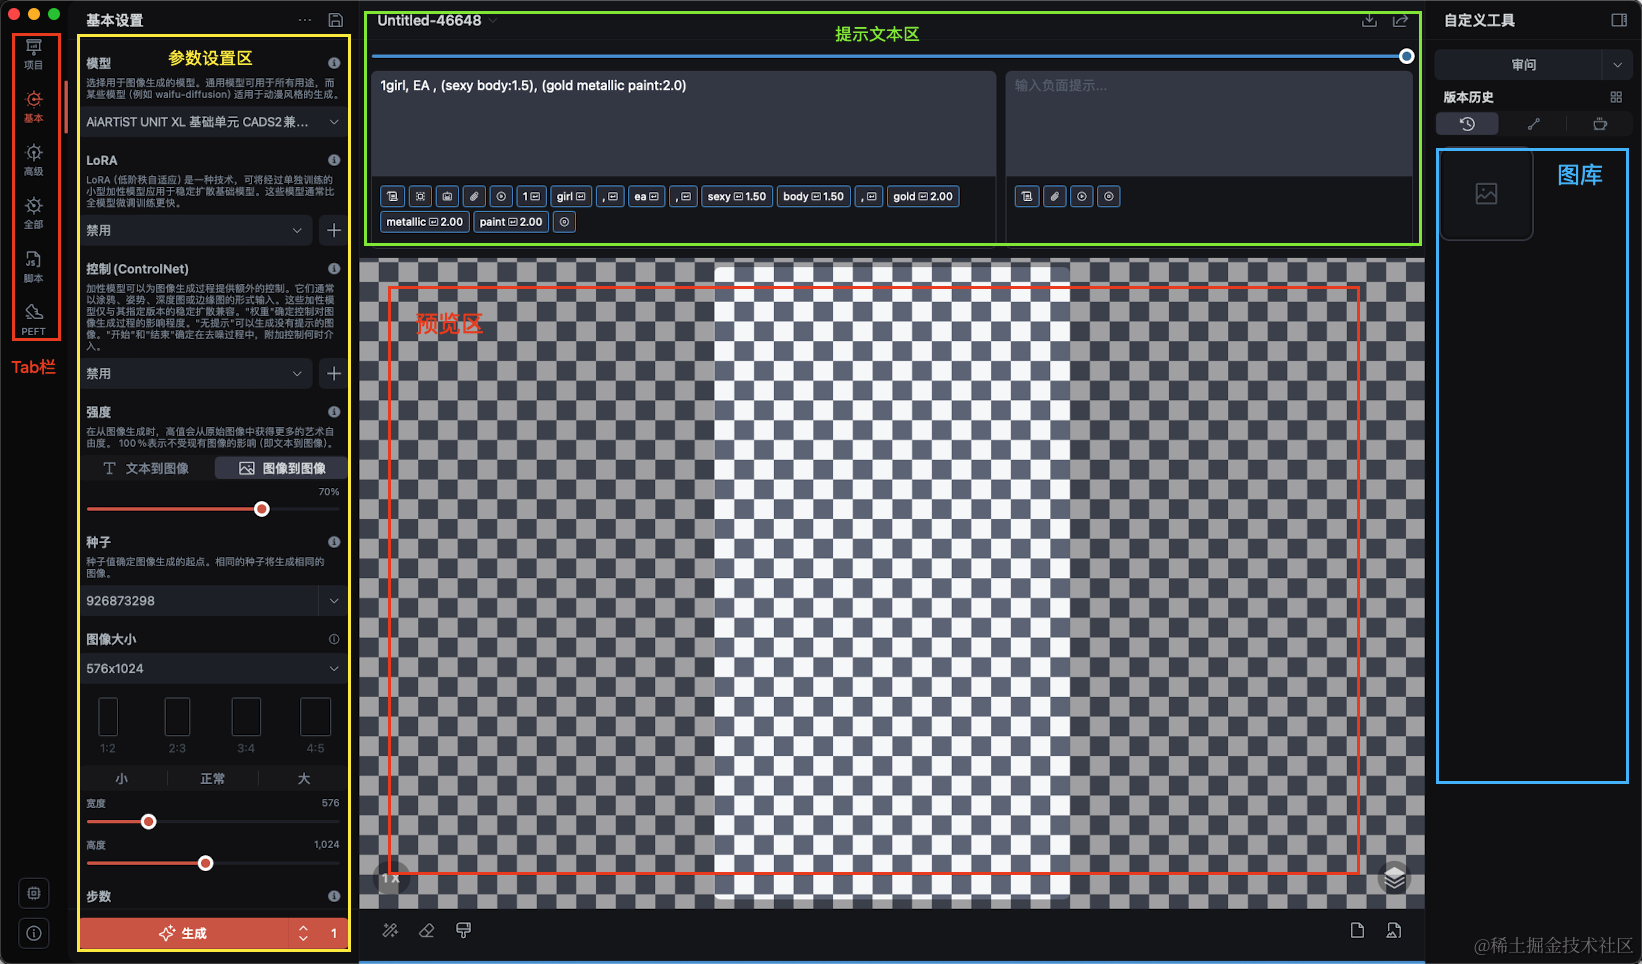
Task: Show info for the 图像大小 section
Action: 334,639
